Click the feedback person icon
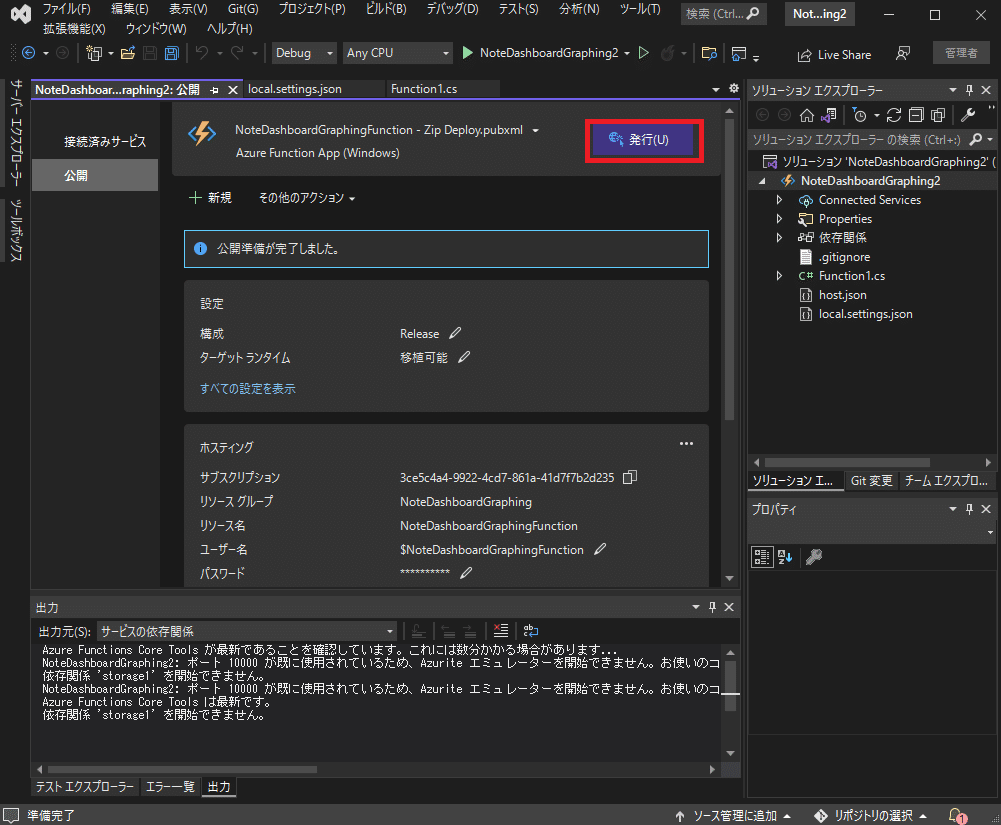This screenshot has width=1001, height=825. coord(903,54)
